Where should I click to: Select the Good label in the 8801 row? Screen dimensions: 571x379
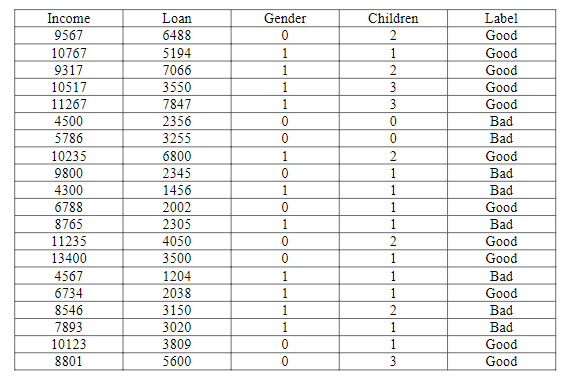(x=501, y=362)
